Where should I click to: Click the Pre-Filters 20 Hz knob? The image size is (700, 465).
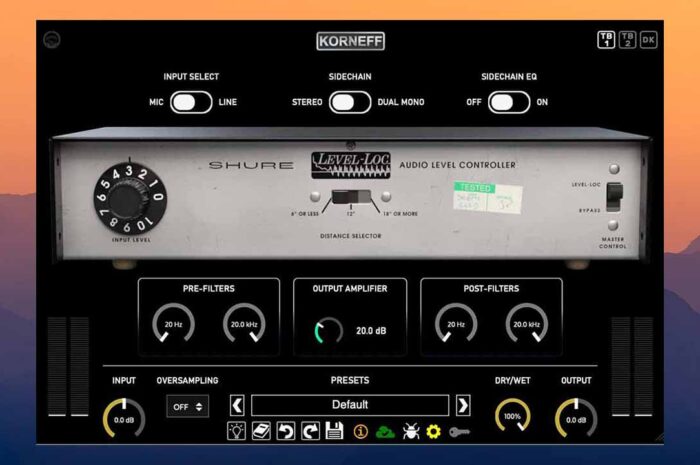tap(174, 324)
